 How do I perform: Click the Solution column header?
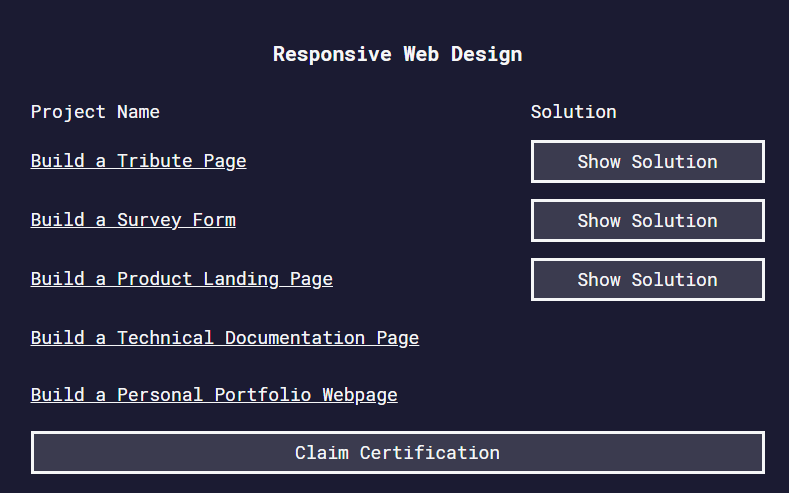(574, 112)
